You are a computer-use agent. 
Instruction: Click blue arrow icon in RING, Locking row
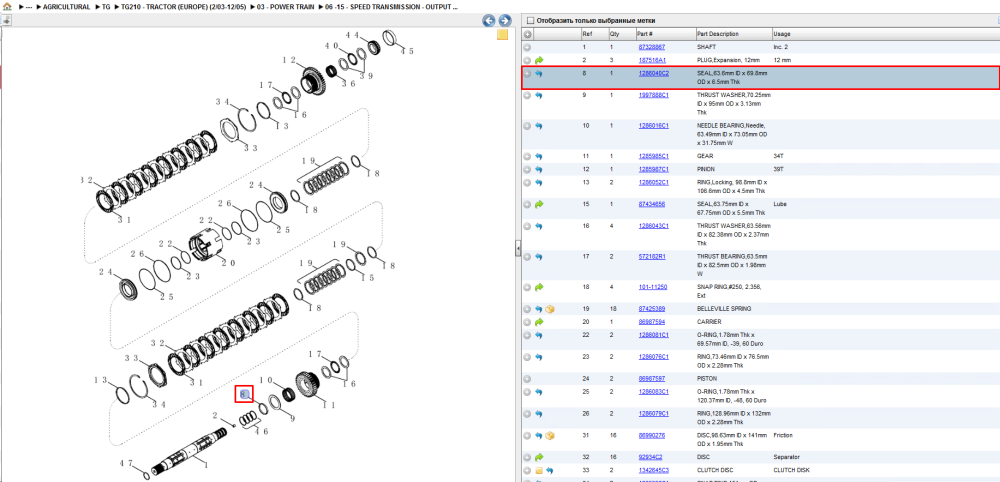point(538,183)
